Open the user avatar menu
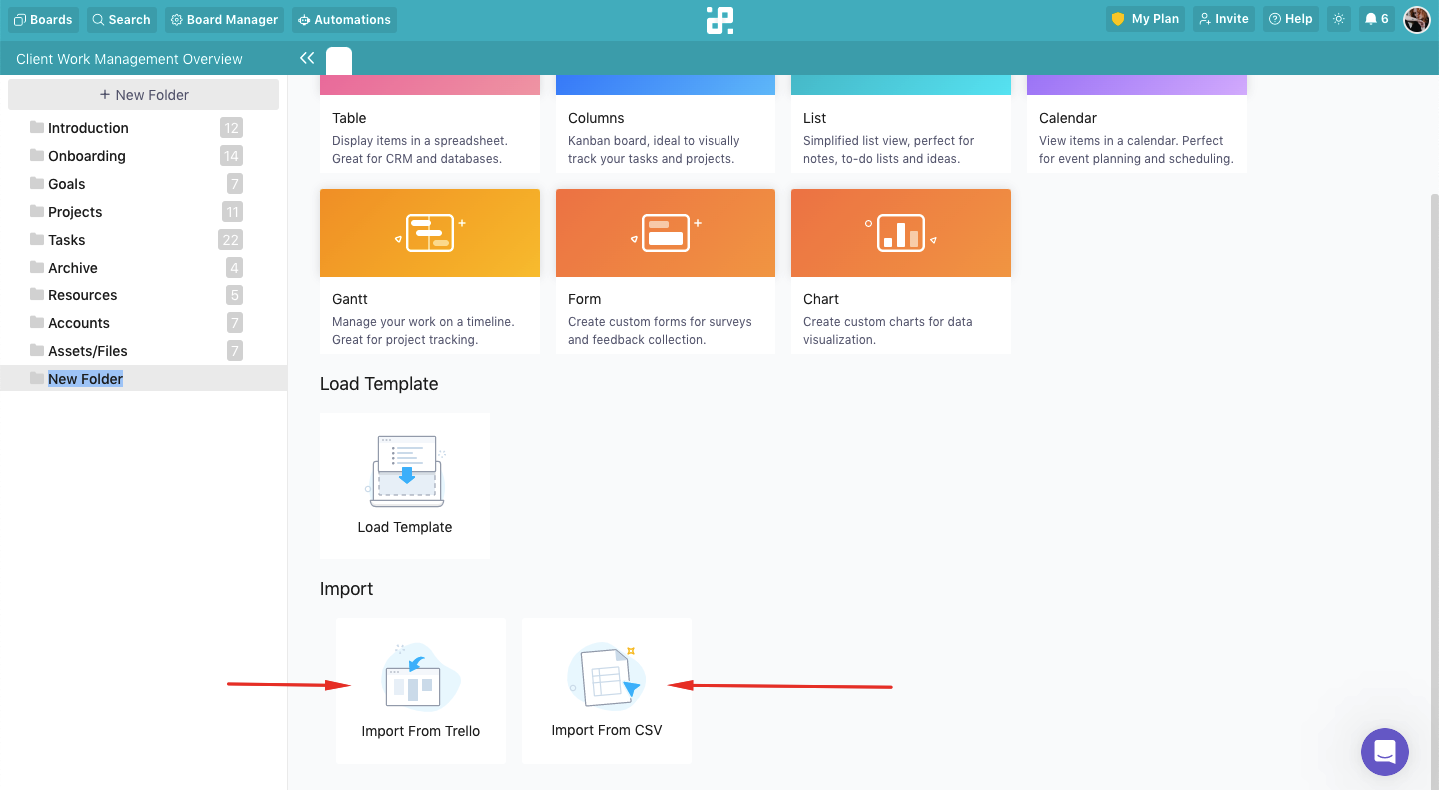 (x=1416, y=19)
